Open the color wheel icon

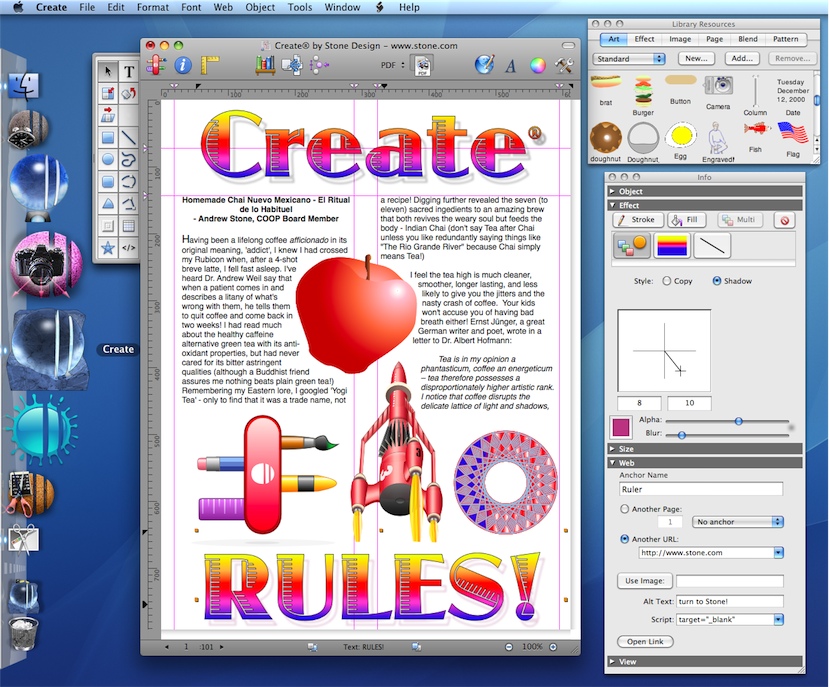[538, 66]
